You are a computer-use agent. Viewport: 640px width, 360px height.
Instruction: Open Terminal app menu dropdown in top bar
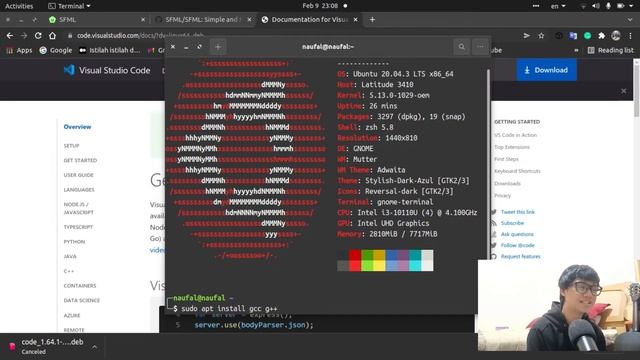(x=69, y=6)
